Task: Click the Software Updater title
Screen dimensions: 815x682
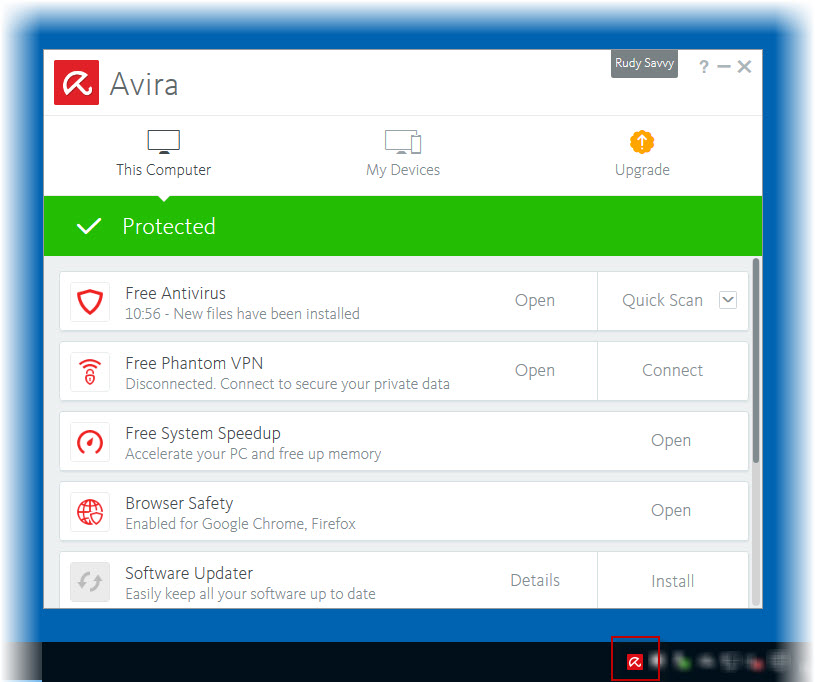Action: point(189,573)
